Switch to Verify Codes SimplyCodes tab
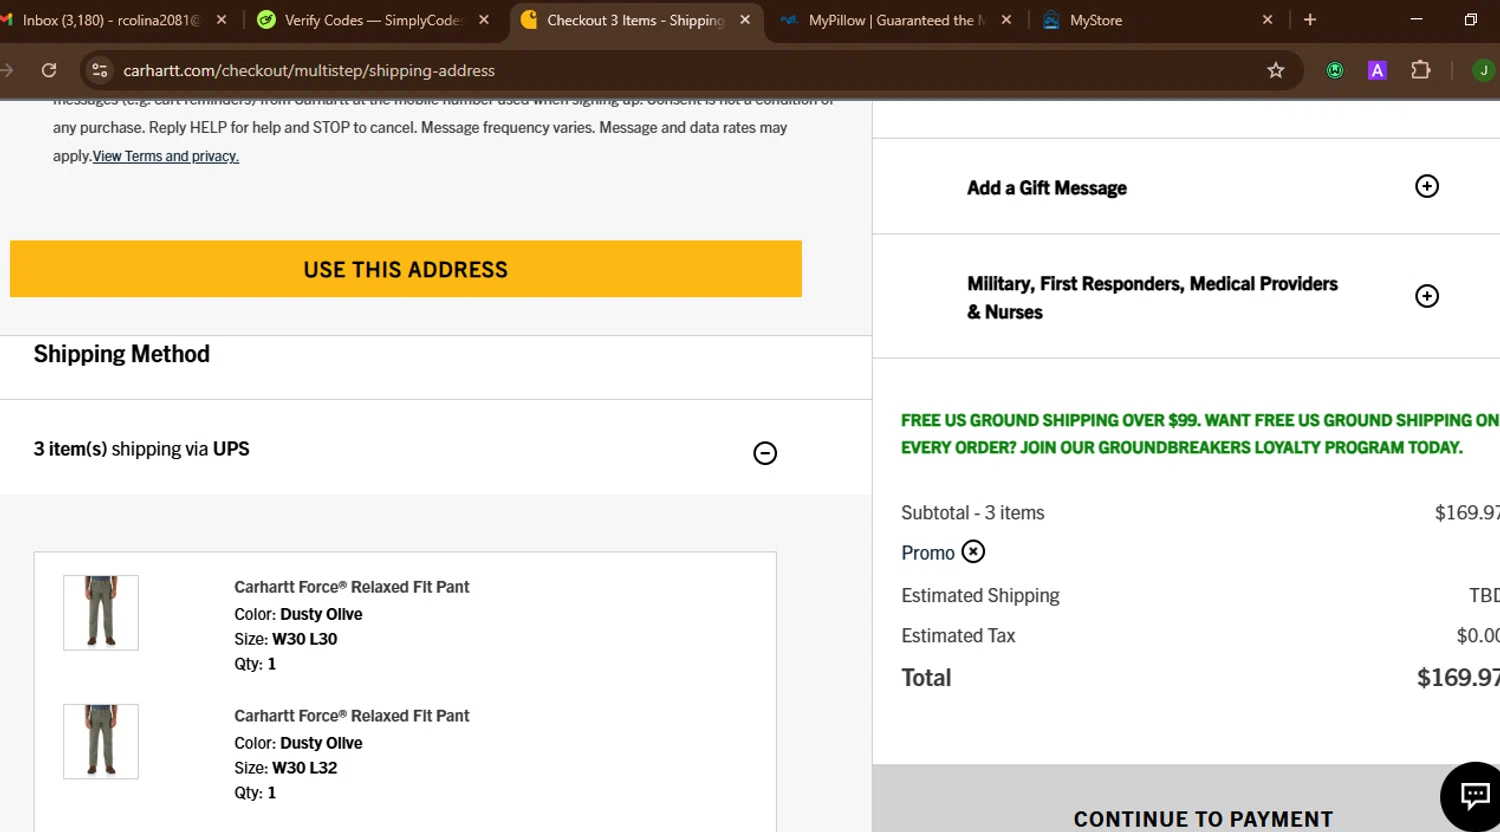Viewport: 1500px width, 832px height. click(x=372, y=20)
